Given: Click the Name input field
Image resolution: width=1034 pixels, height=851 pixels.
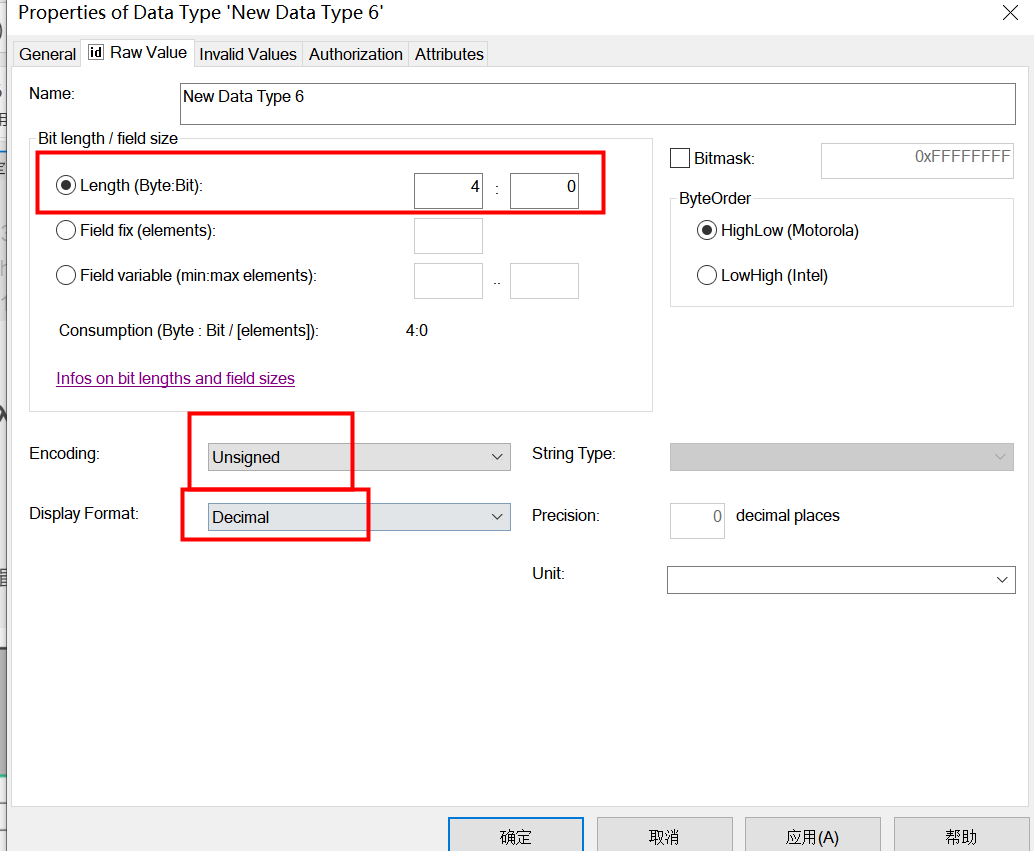Looking at the screenshot, I should pos(597,104).
